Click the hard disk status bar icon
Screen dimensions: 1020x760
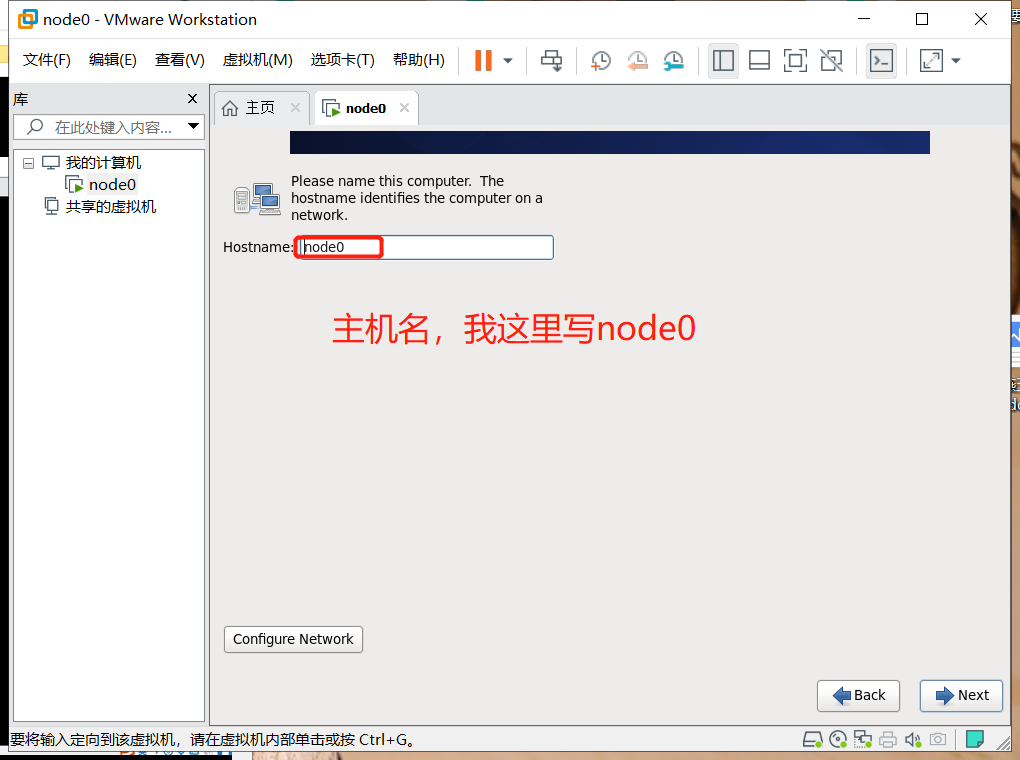[x=812, y=739]
